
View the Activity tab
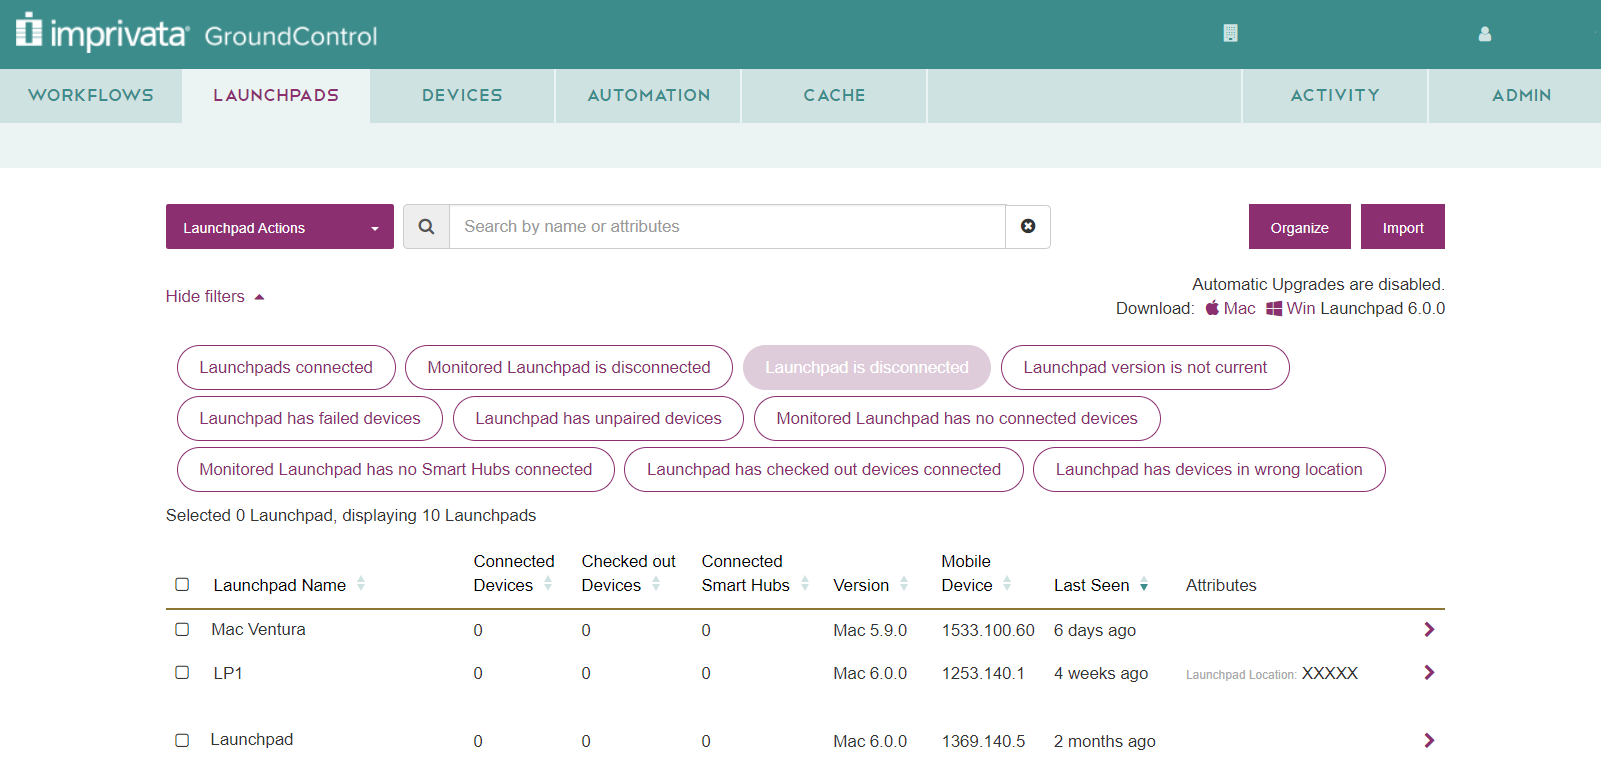(x=1335, y=95)
